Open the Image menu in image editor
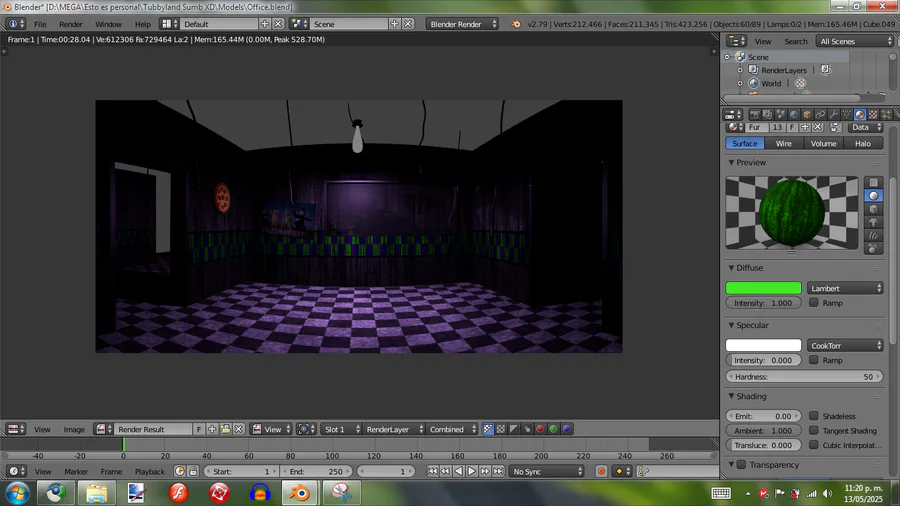Image resolution: width=900 pixels, height=506 pixels. tap(74, 429)
